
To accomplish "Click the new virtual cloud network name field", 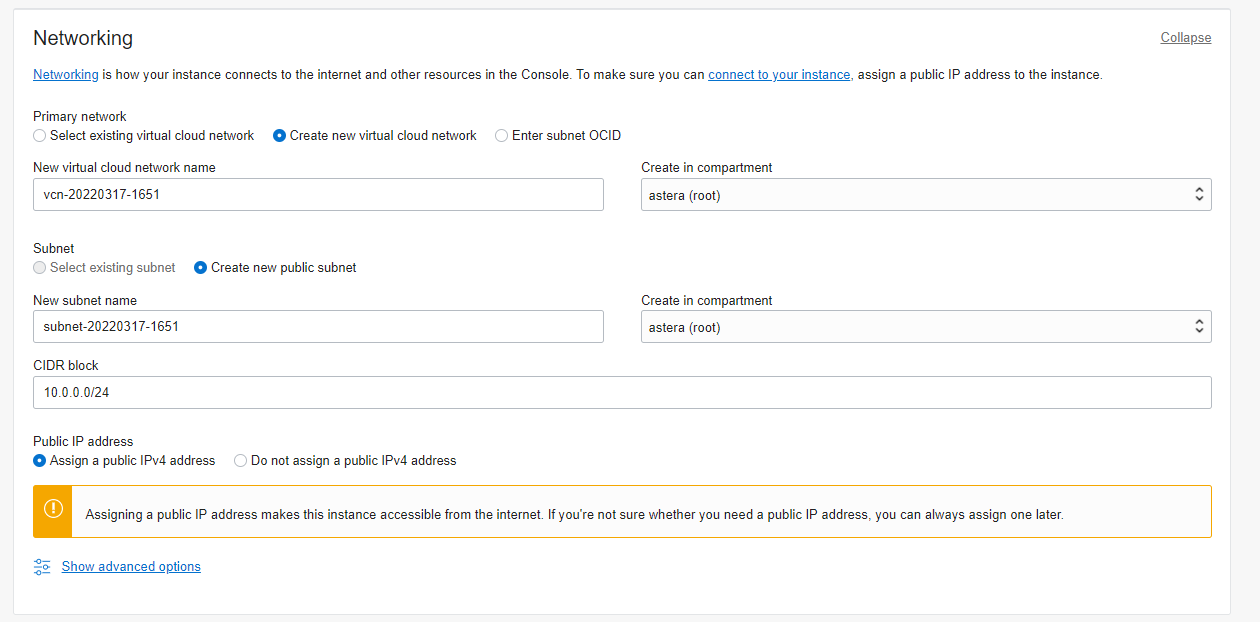I will click(318, 195).
